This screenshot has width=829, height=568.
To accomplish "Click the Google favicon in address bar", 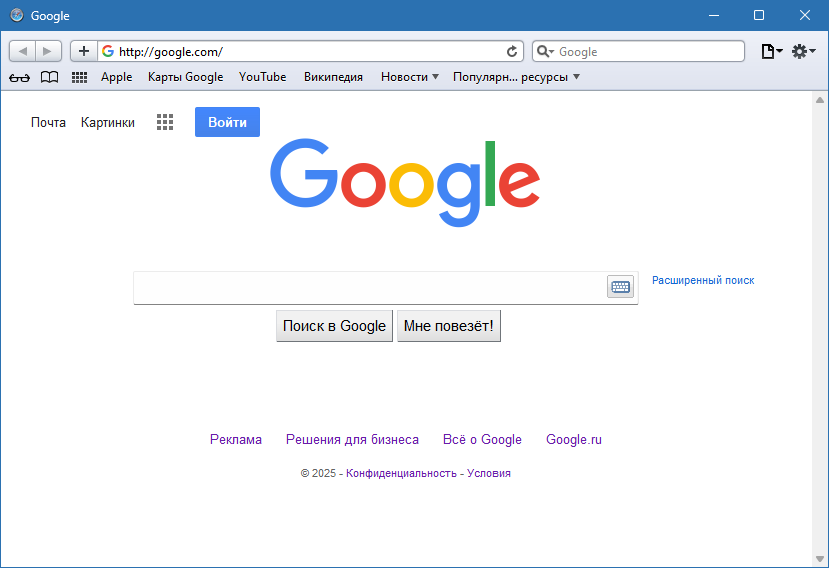I will click(x=108, y=51).
